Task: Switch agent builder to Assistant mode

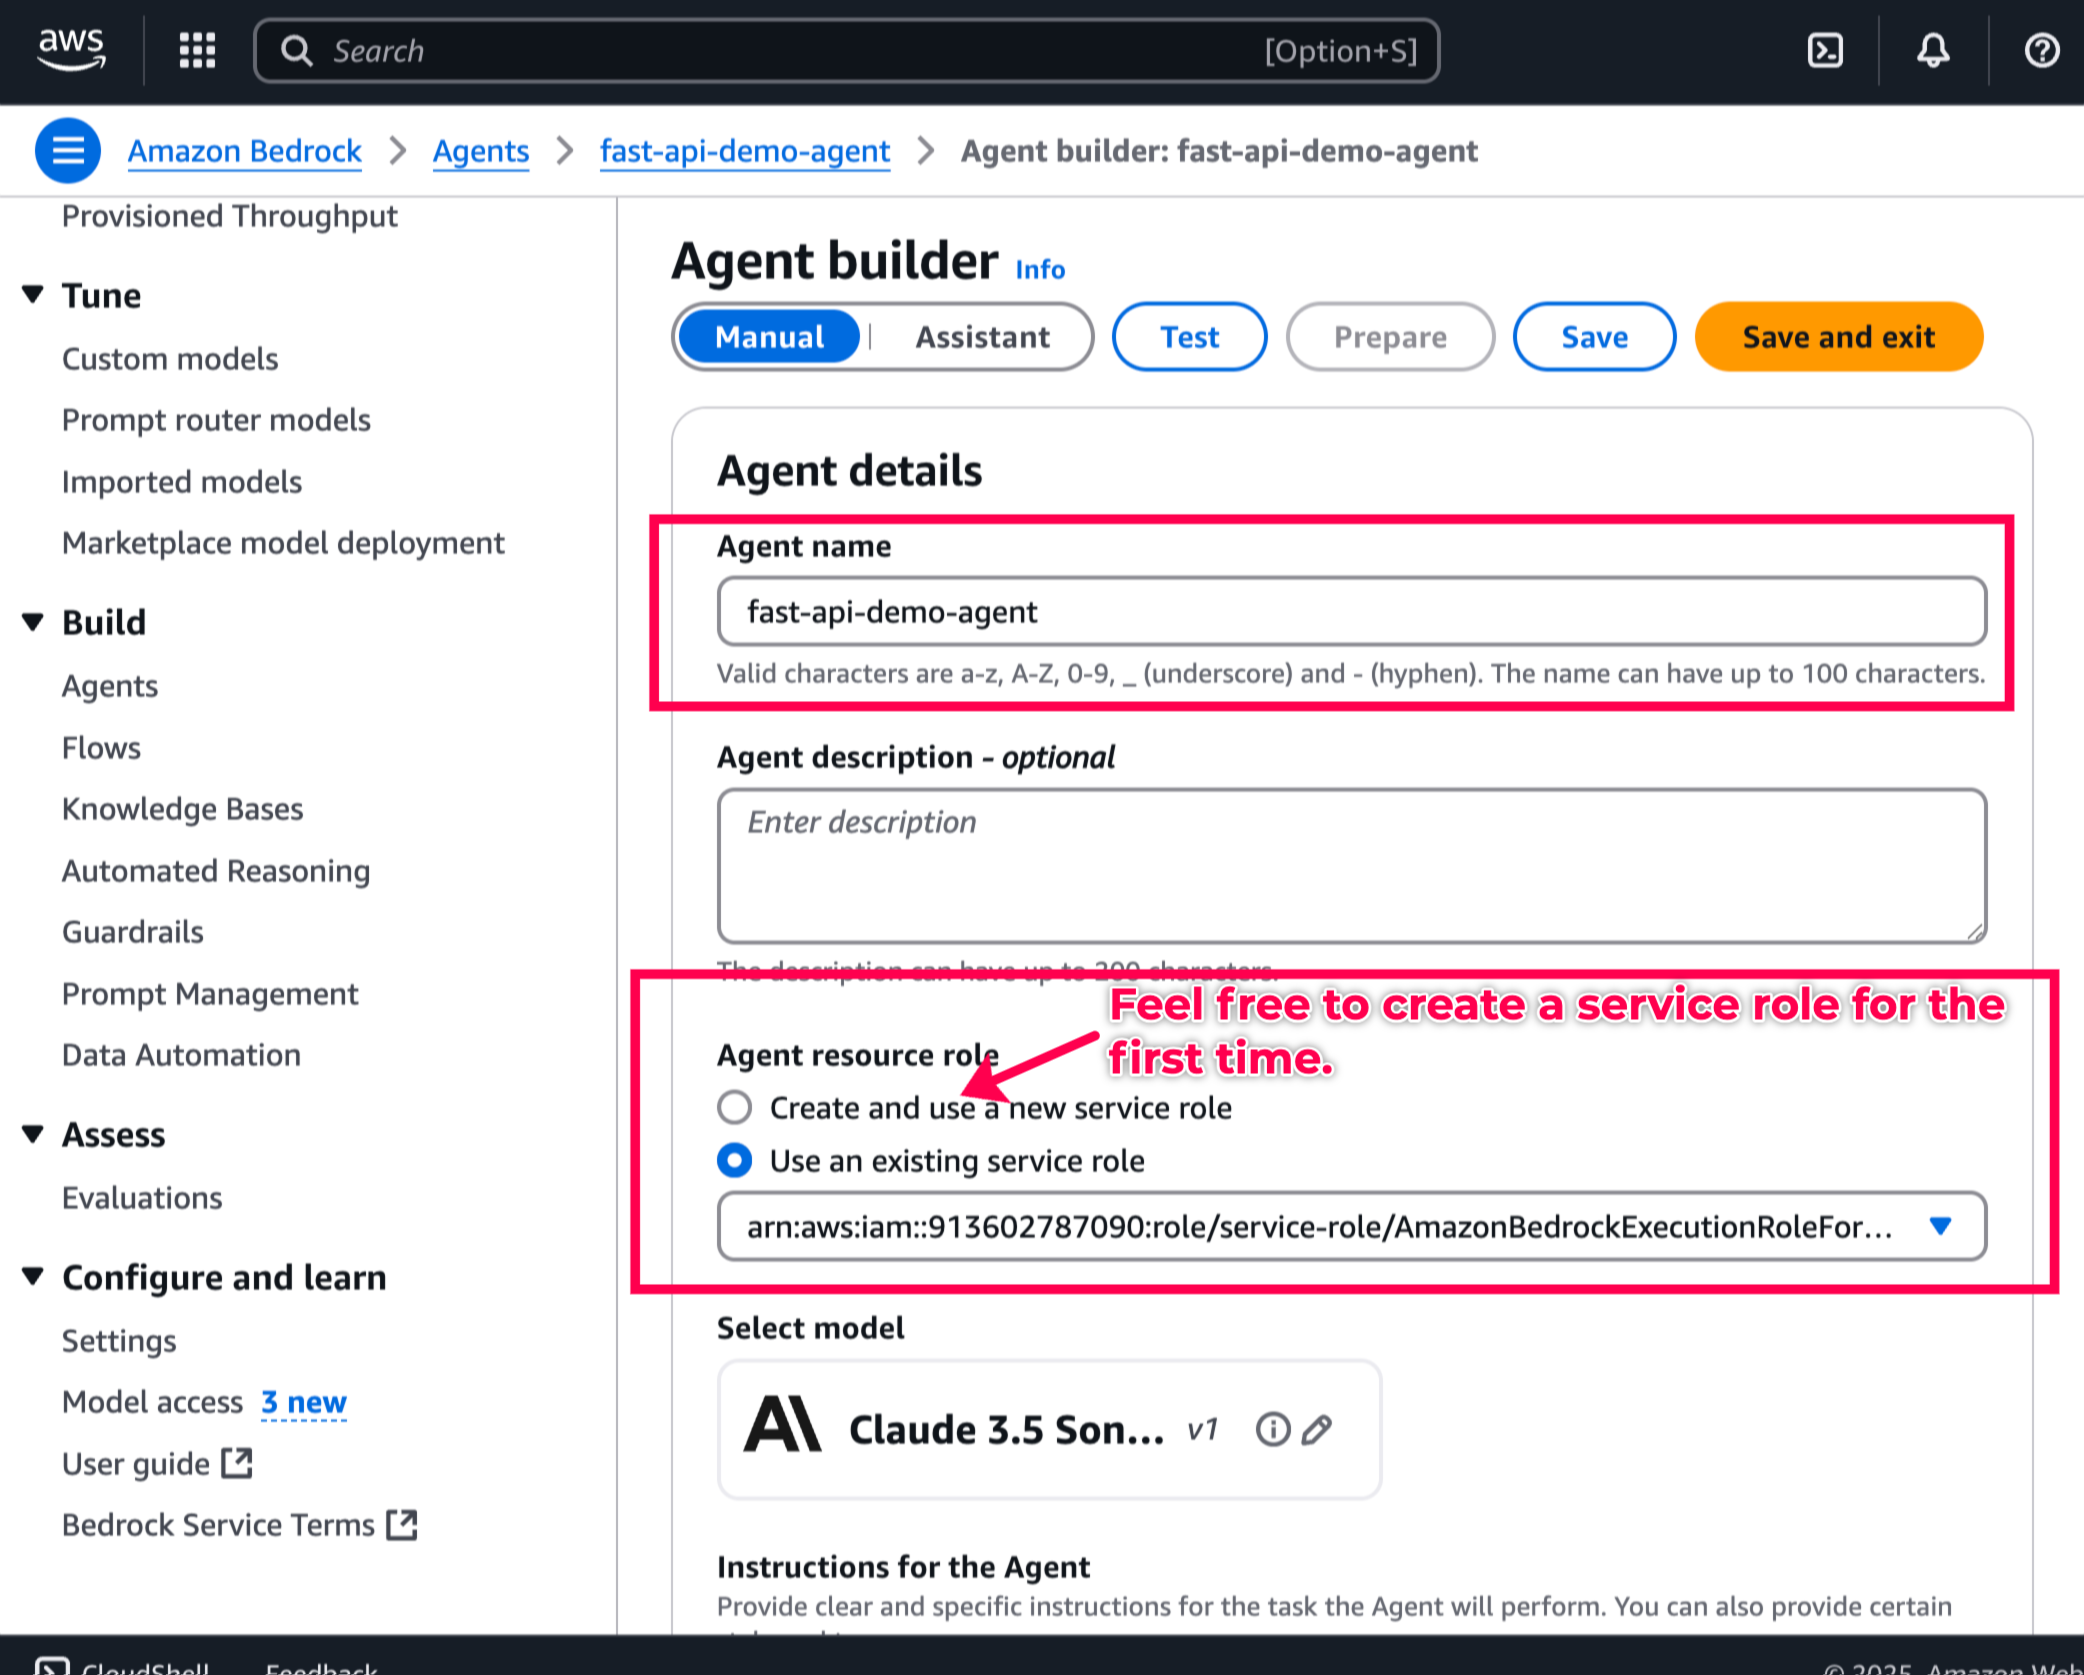Action: click(982, 337)
